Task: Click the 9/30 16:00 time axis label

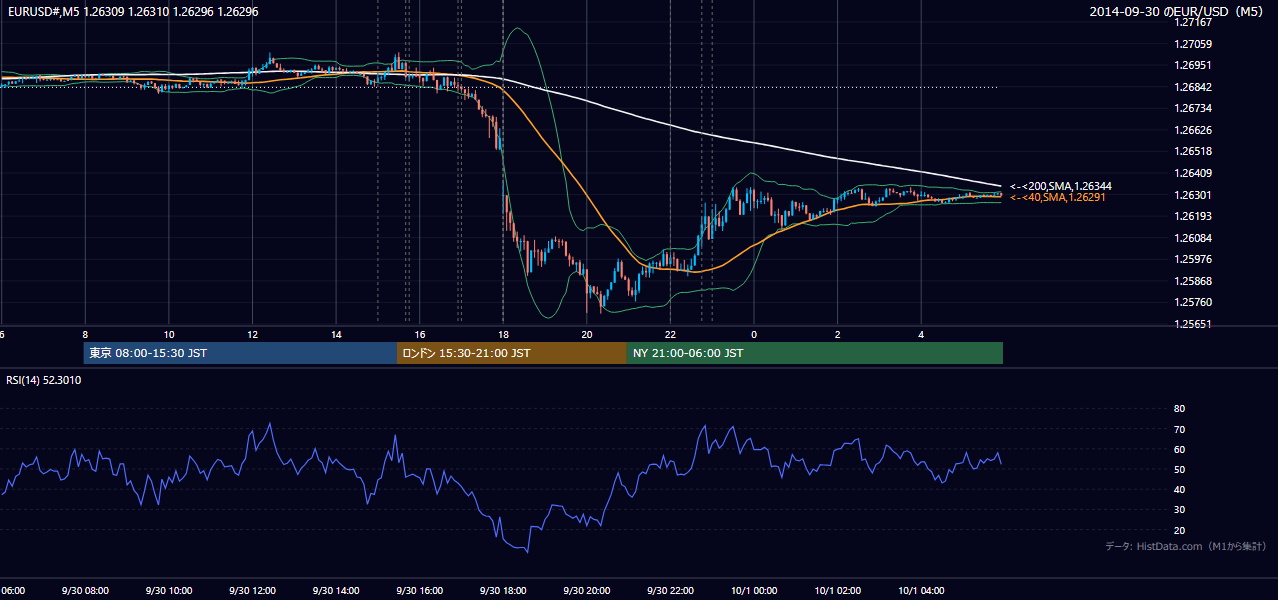Action: pos(419,591)
